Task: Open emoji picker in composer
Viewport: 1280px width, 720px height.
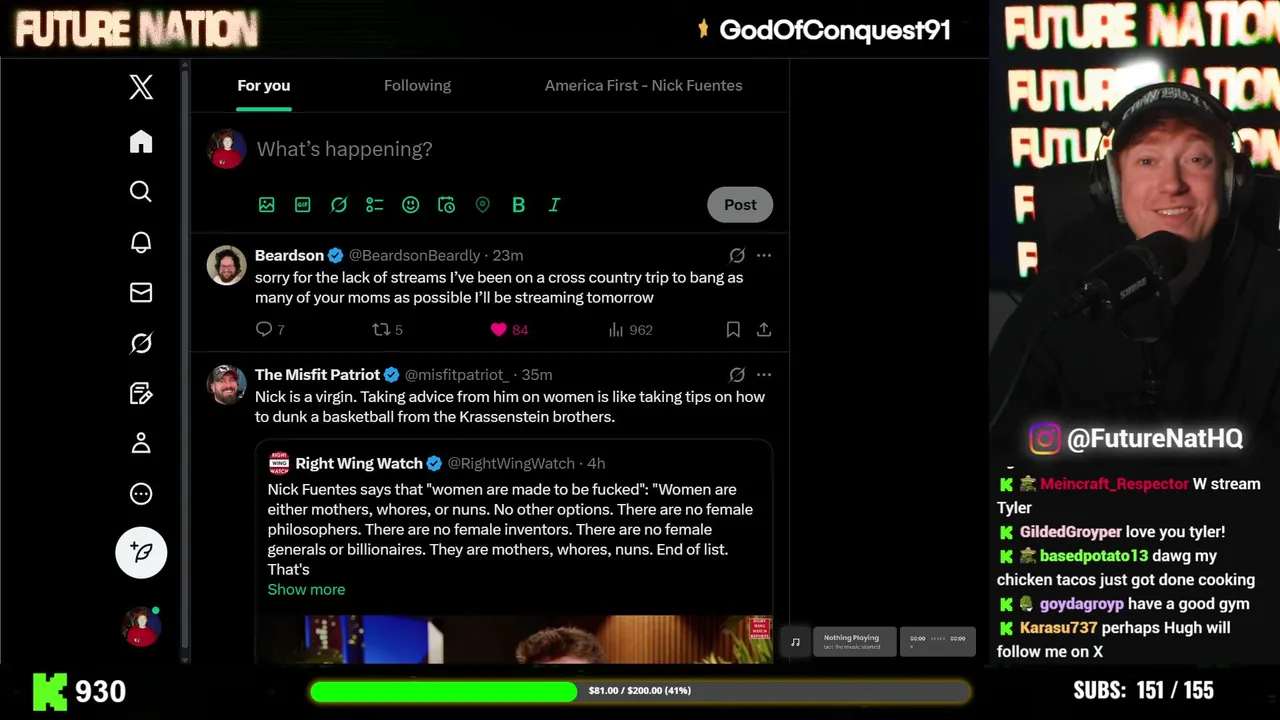Action: 411,204
